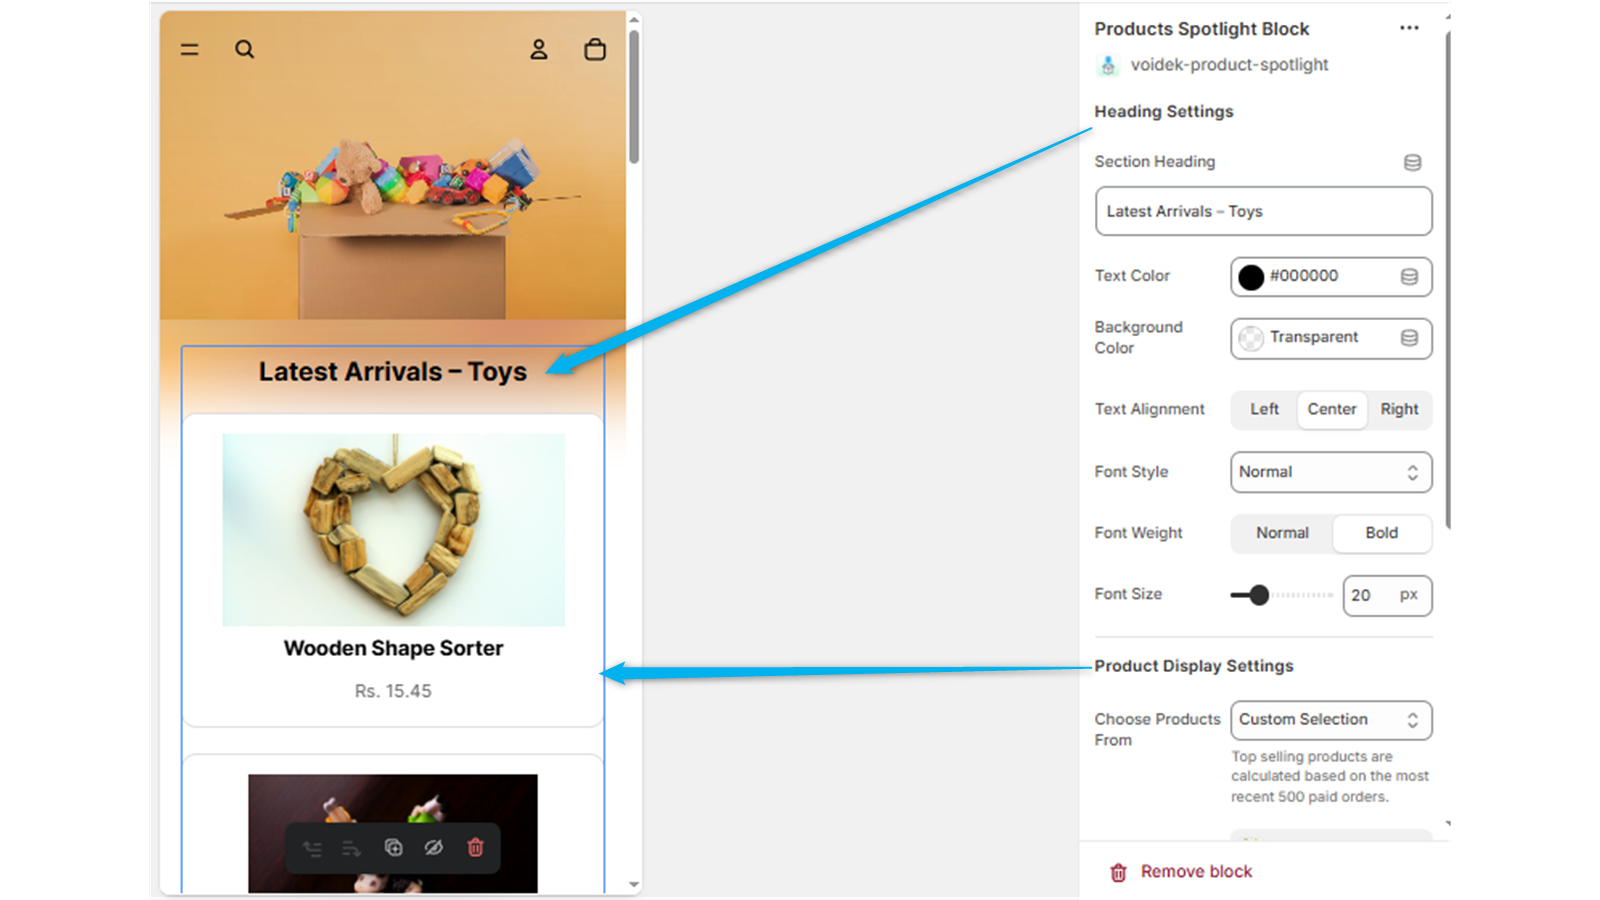Image resolution: width=1600 pixels, height=900 pixels.
Task: Delete the block with red trash icon in toolbar
Action: 475,847
